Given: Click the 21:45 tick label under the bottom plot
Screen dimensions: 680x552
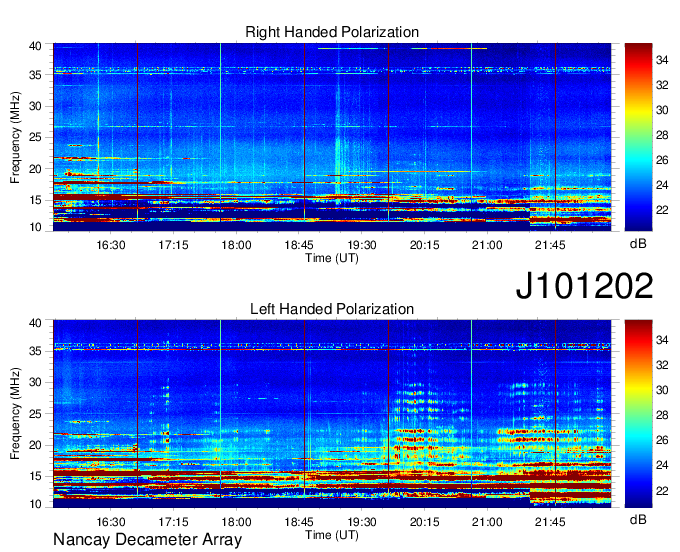Looking at the screenshot, I should point(550,522).
